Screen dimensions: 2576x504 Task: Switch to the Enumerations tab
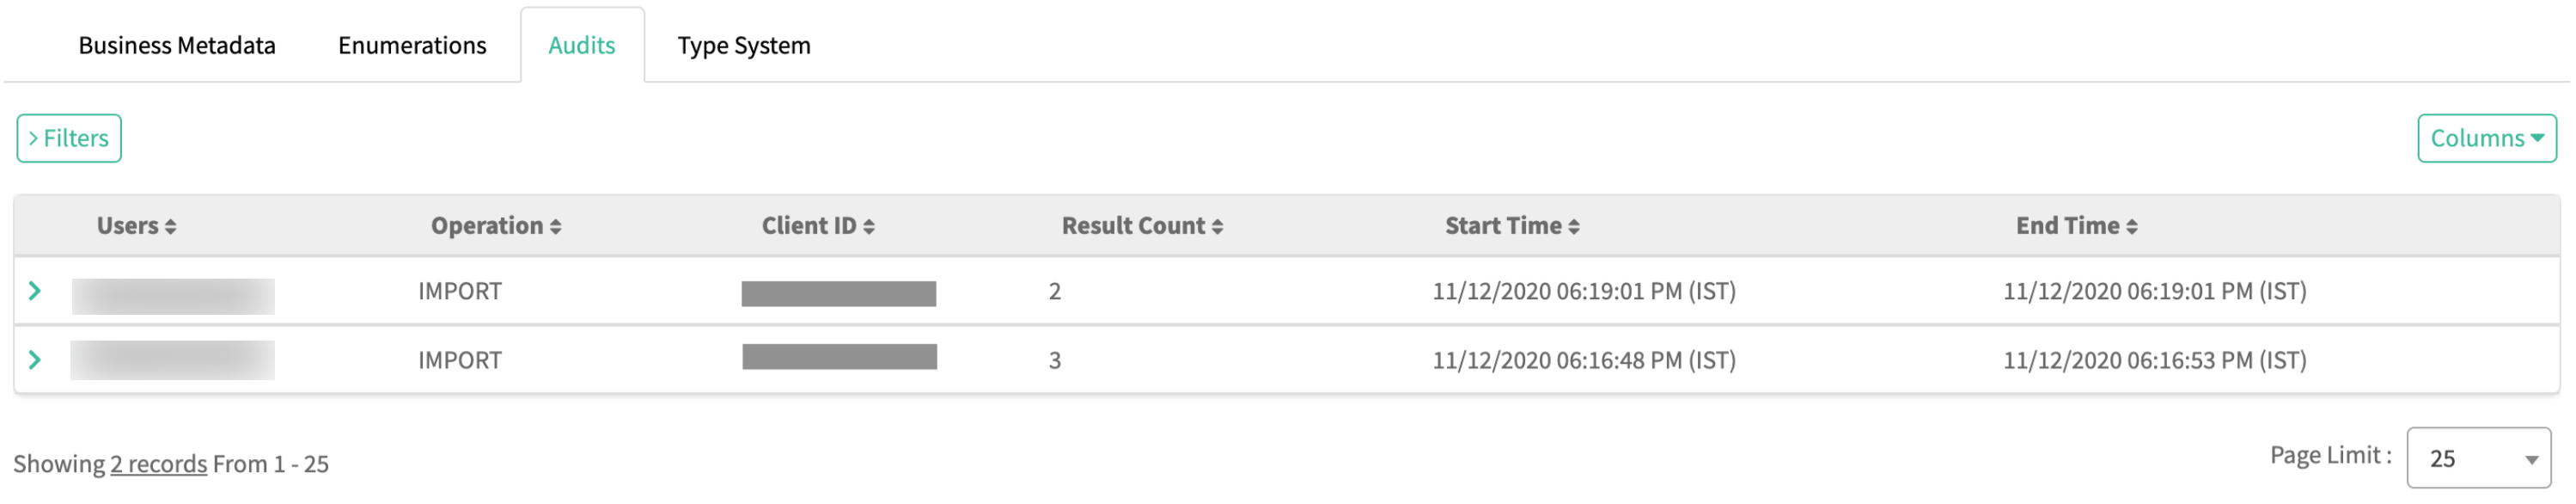pos(412,46)
